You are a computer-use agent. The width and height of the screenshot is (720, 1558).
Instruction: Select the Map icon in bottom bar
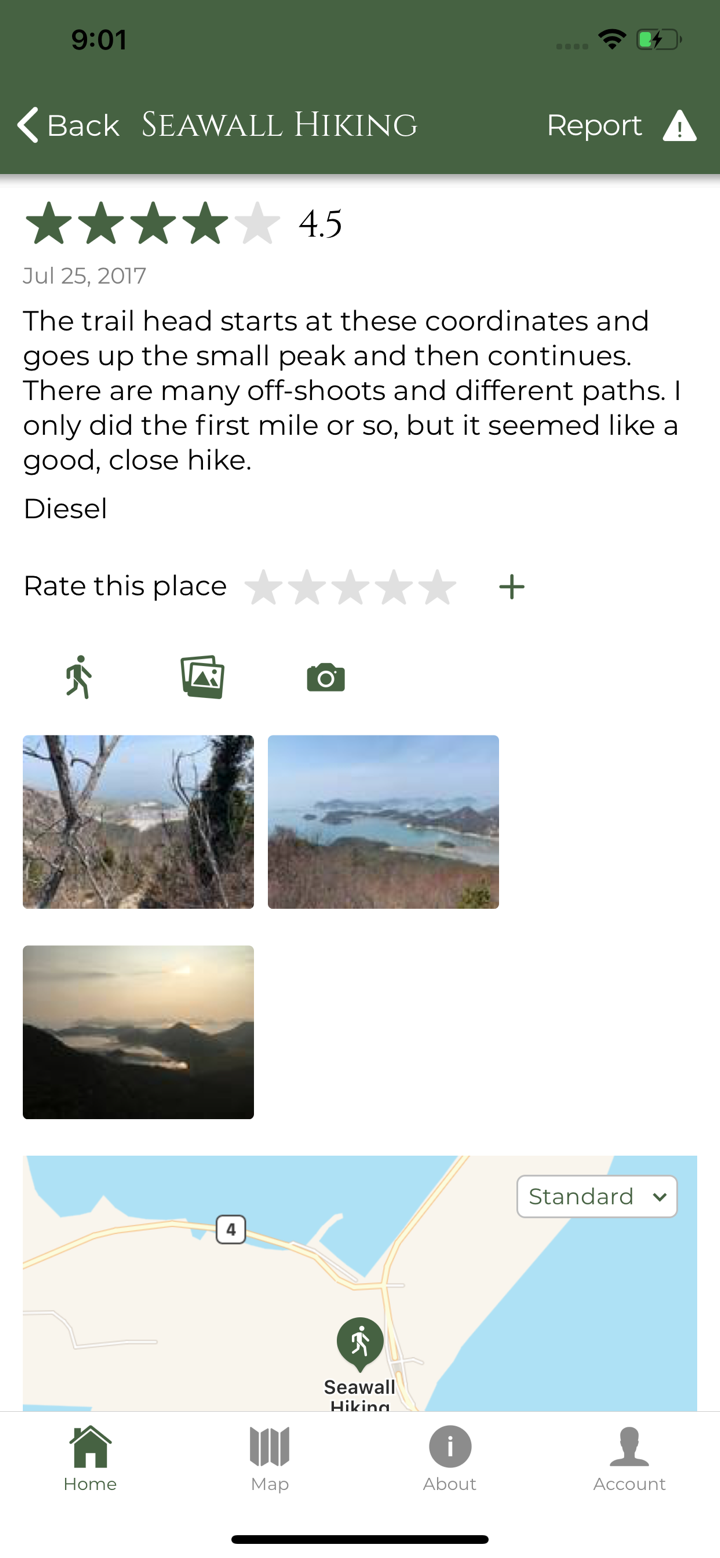[269, 1445]
